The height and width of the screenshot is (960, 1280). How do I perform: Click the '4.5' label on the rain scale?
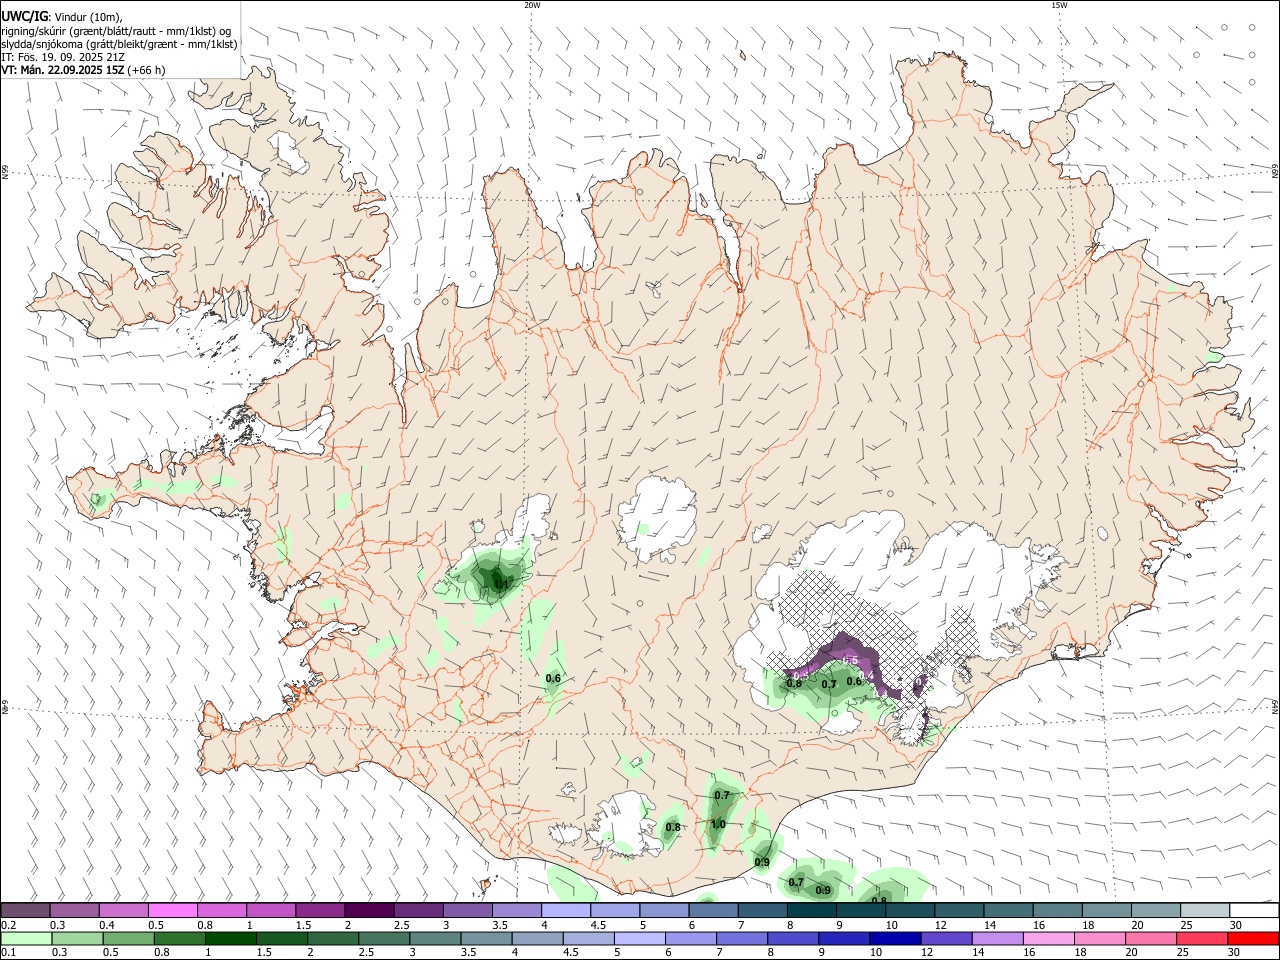tap(571, 953)
